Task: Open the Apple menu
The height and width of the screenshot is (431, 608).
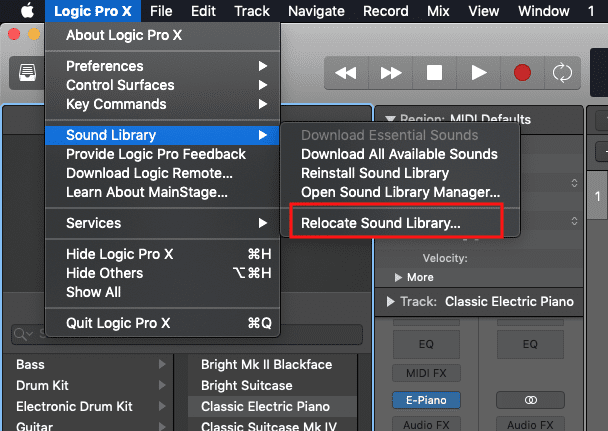Action: pyautogui.click(x=27, y=11)
